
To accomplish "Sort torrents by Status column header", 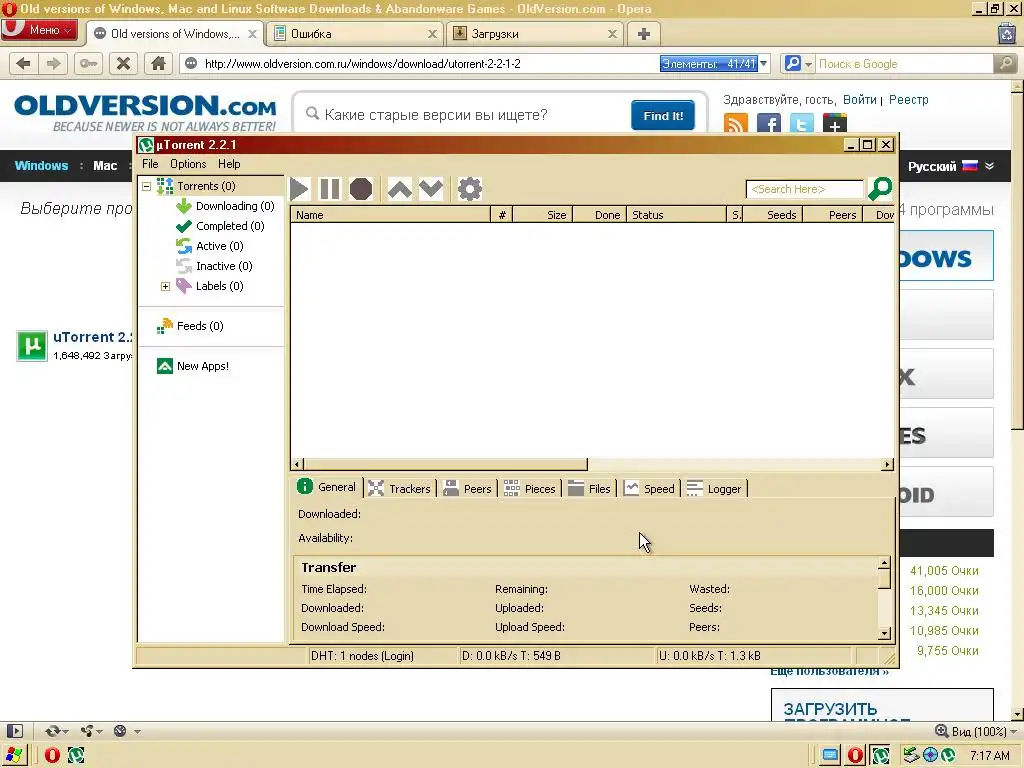I will [x=676, y=215].
